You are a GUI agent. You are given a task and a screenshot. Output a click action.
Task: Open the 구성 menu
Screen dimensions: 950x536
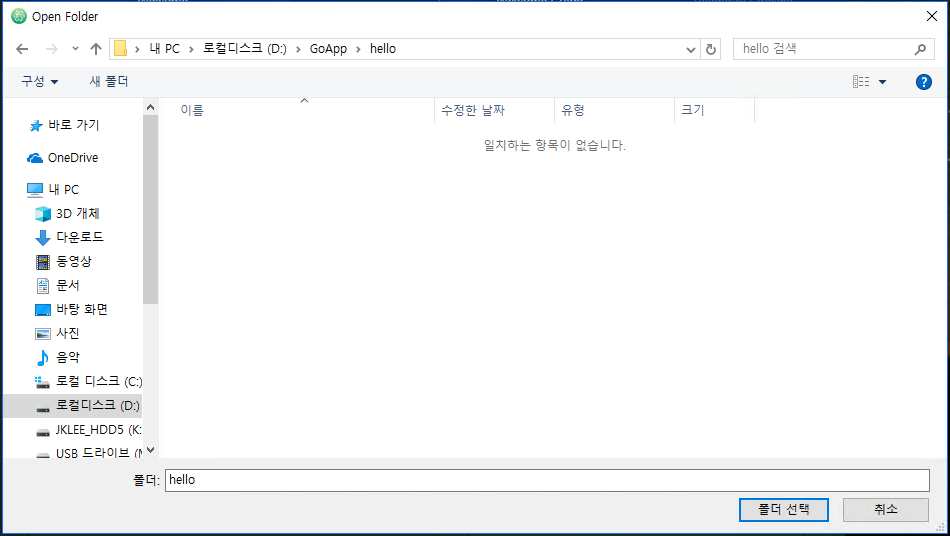[40, 82]
